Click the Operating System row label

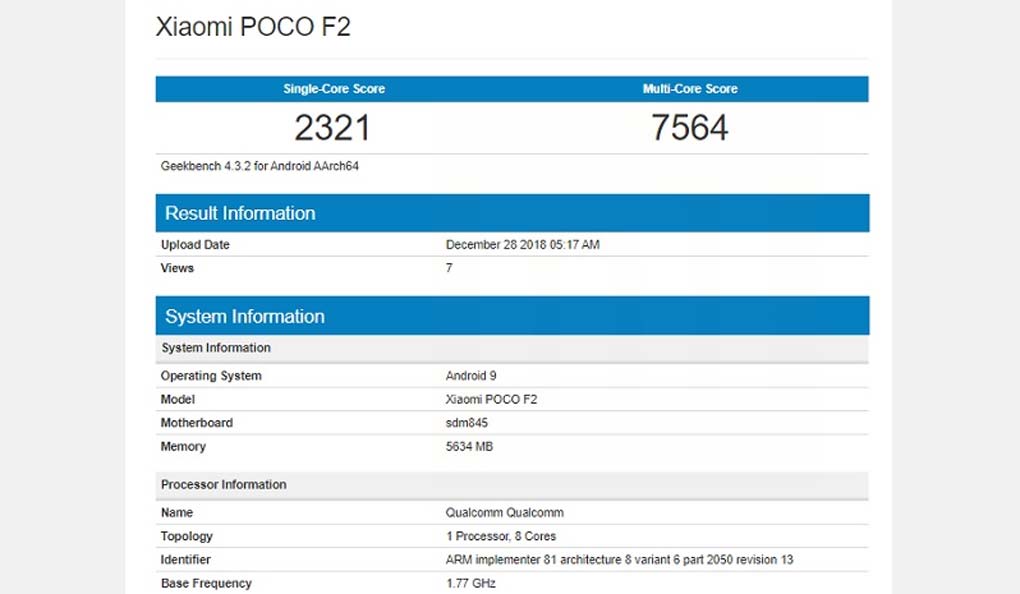click(211, 376)
